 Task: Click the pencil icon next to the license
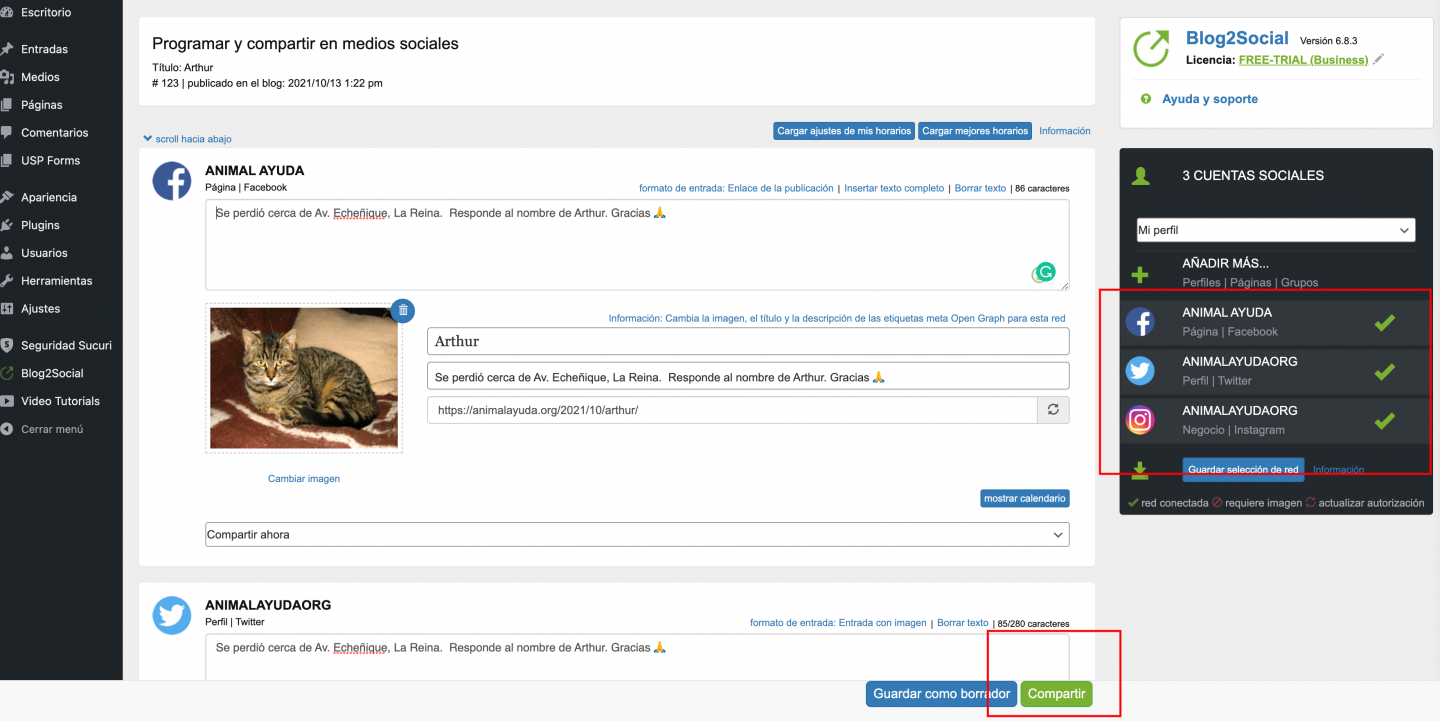pyautogui.click(x=1379, y=60)
